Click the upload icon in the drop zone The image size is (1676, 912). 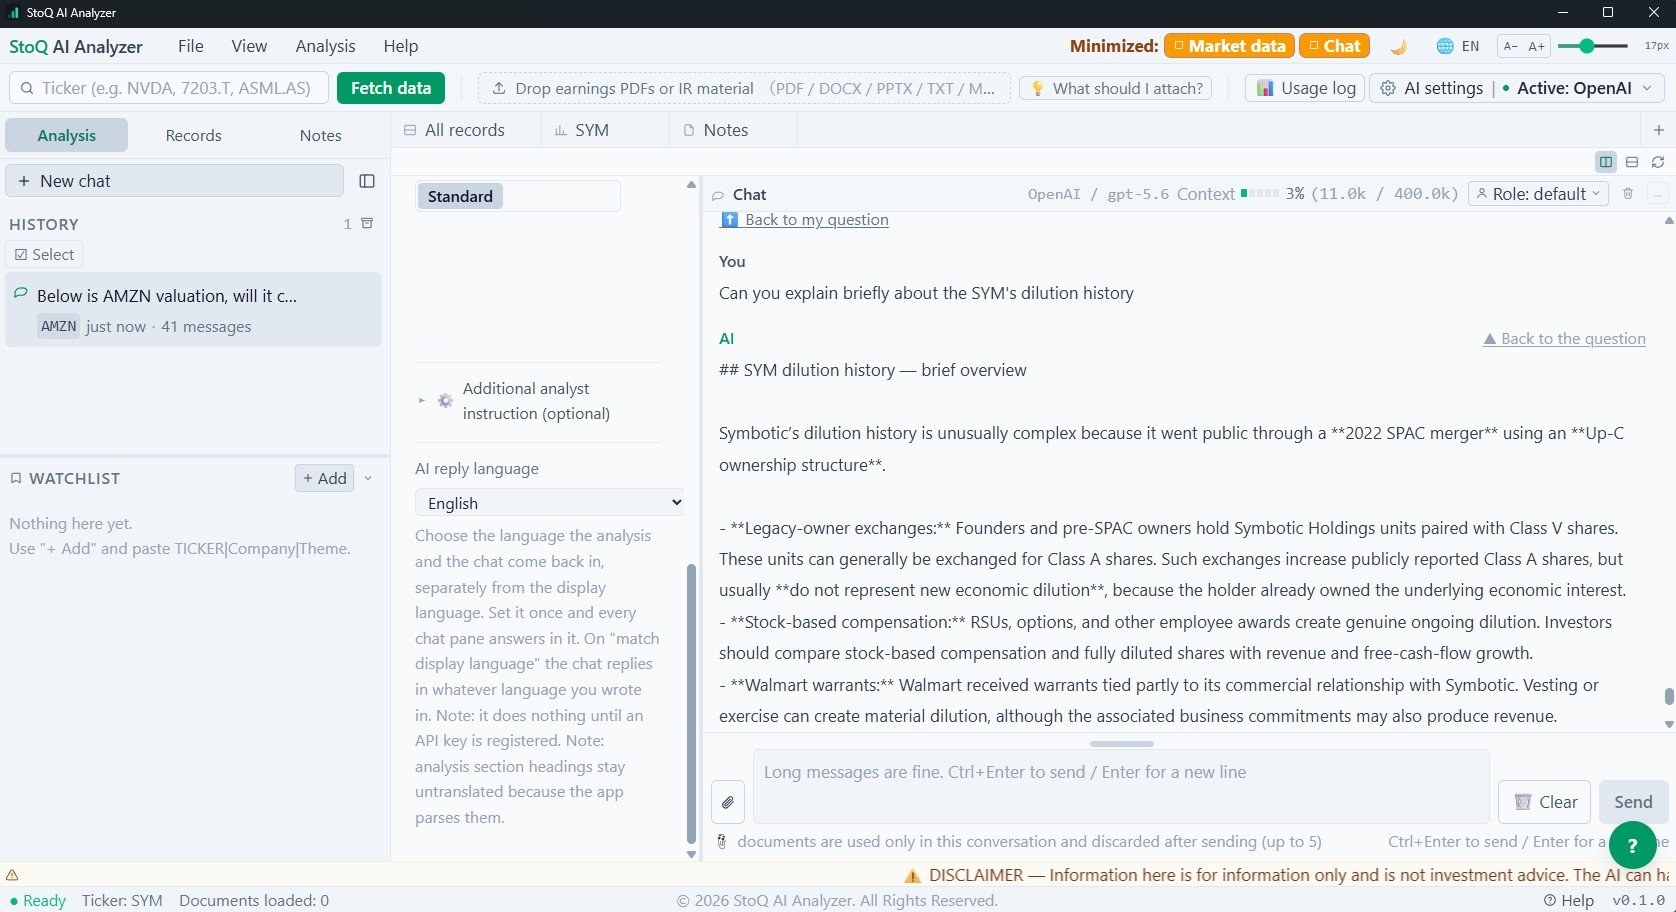click(x=498, y=88)
